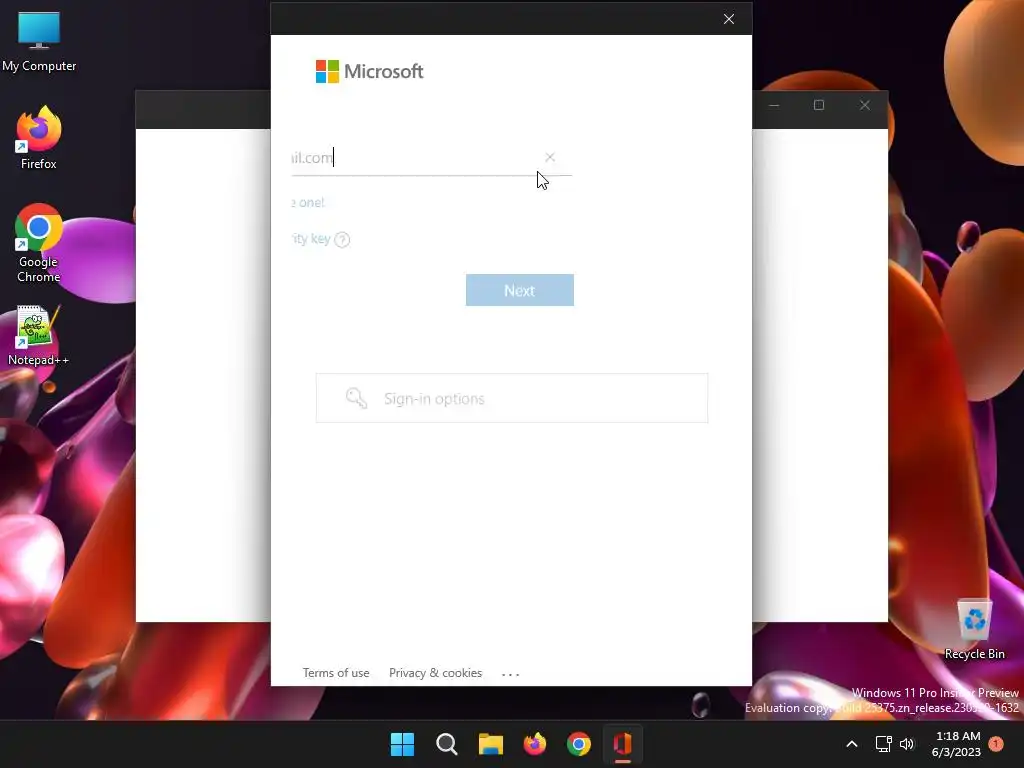Show hidden system tray icons
Image resolution: width=1024 pixels, height=768 pixels.
click(852, 744)
